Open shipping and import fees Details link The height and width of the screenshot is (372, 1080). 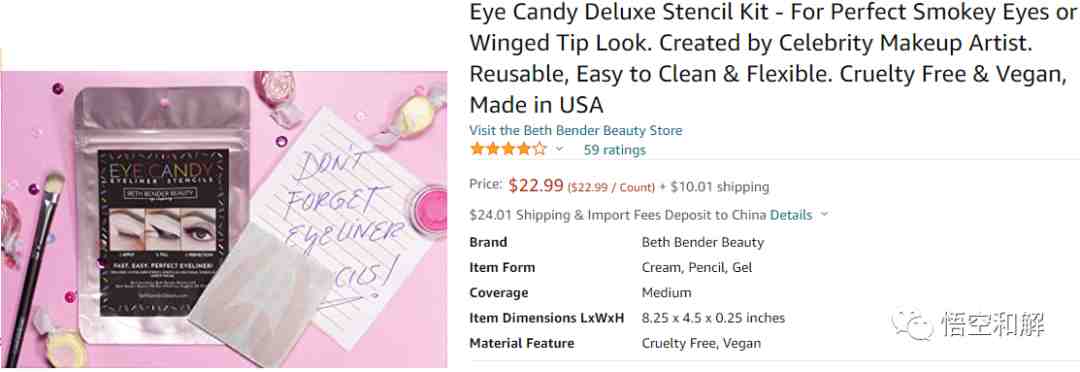791,215
